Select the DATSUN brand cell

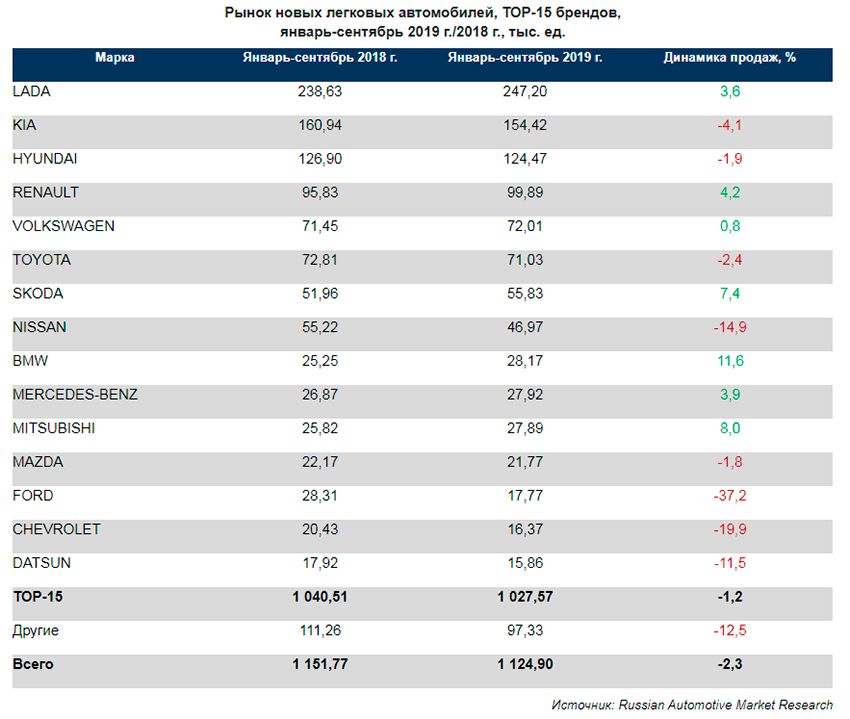pos(42,562)
